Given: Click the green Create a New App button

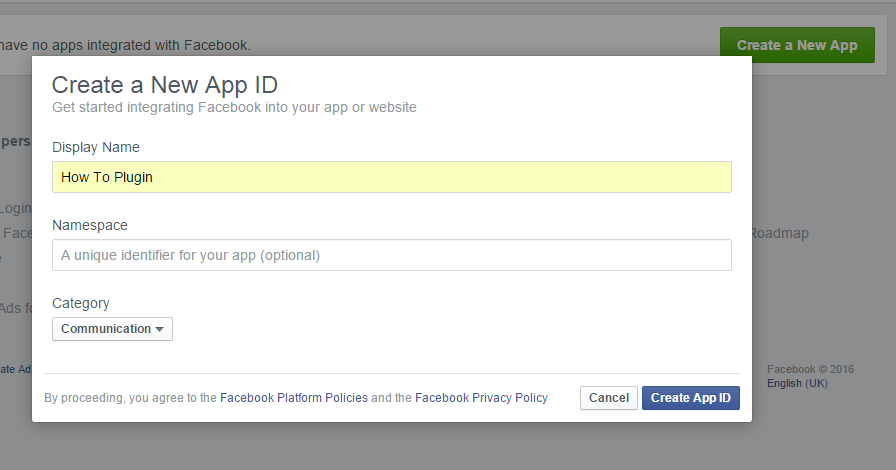Looking at the screenshot, I should point(797,45).
